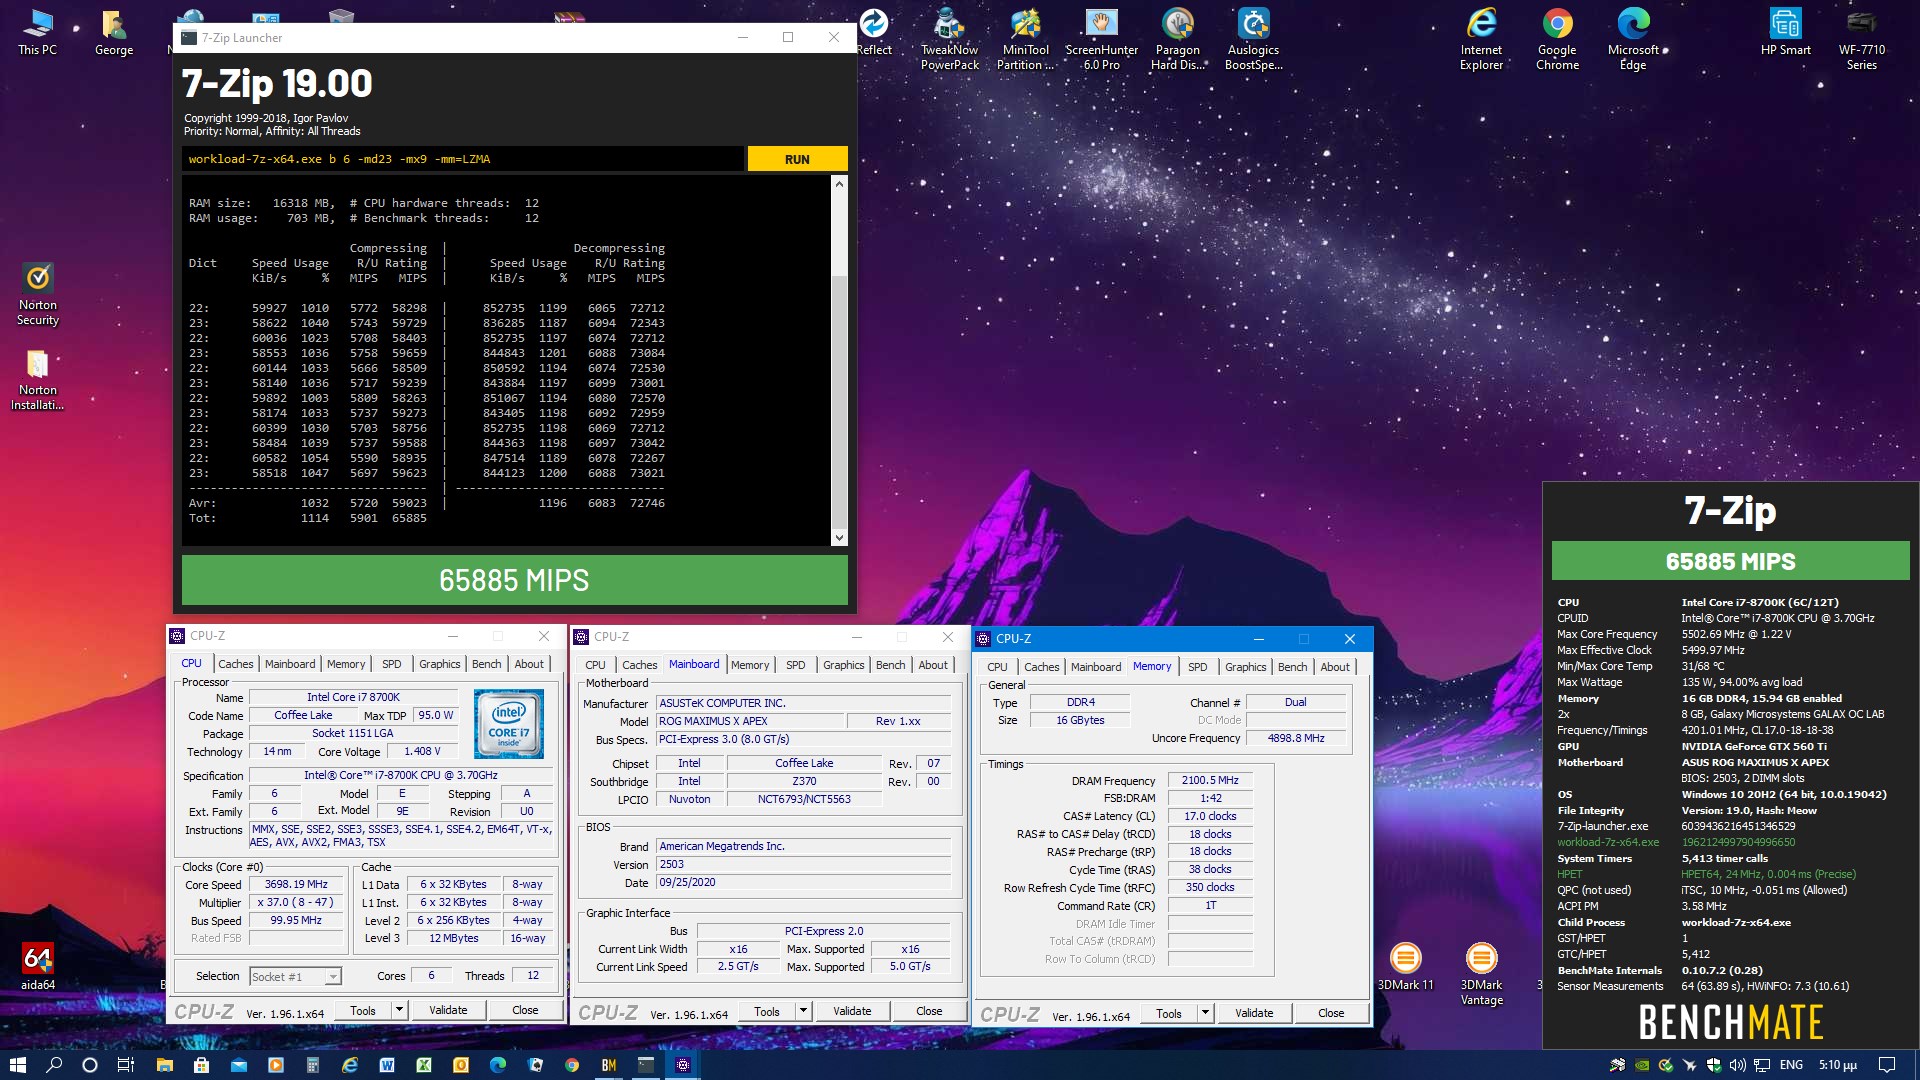This screenshot has height=1080, width=1920.
Task: Launch Auslogics BoostSpeed shortcut
Action: point(1253,40)
